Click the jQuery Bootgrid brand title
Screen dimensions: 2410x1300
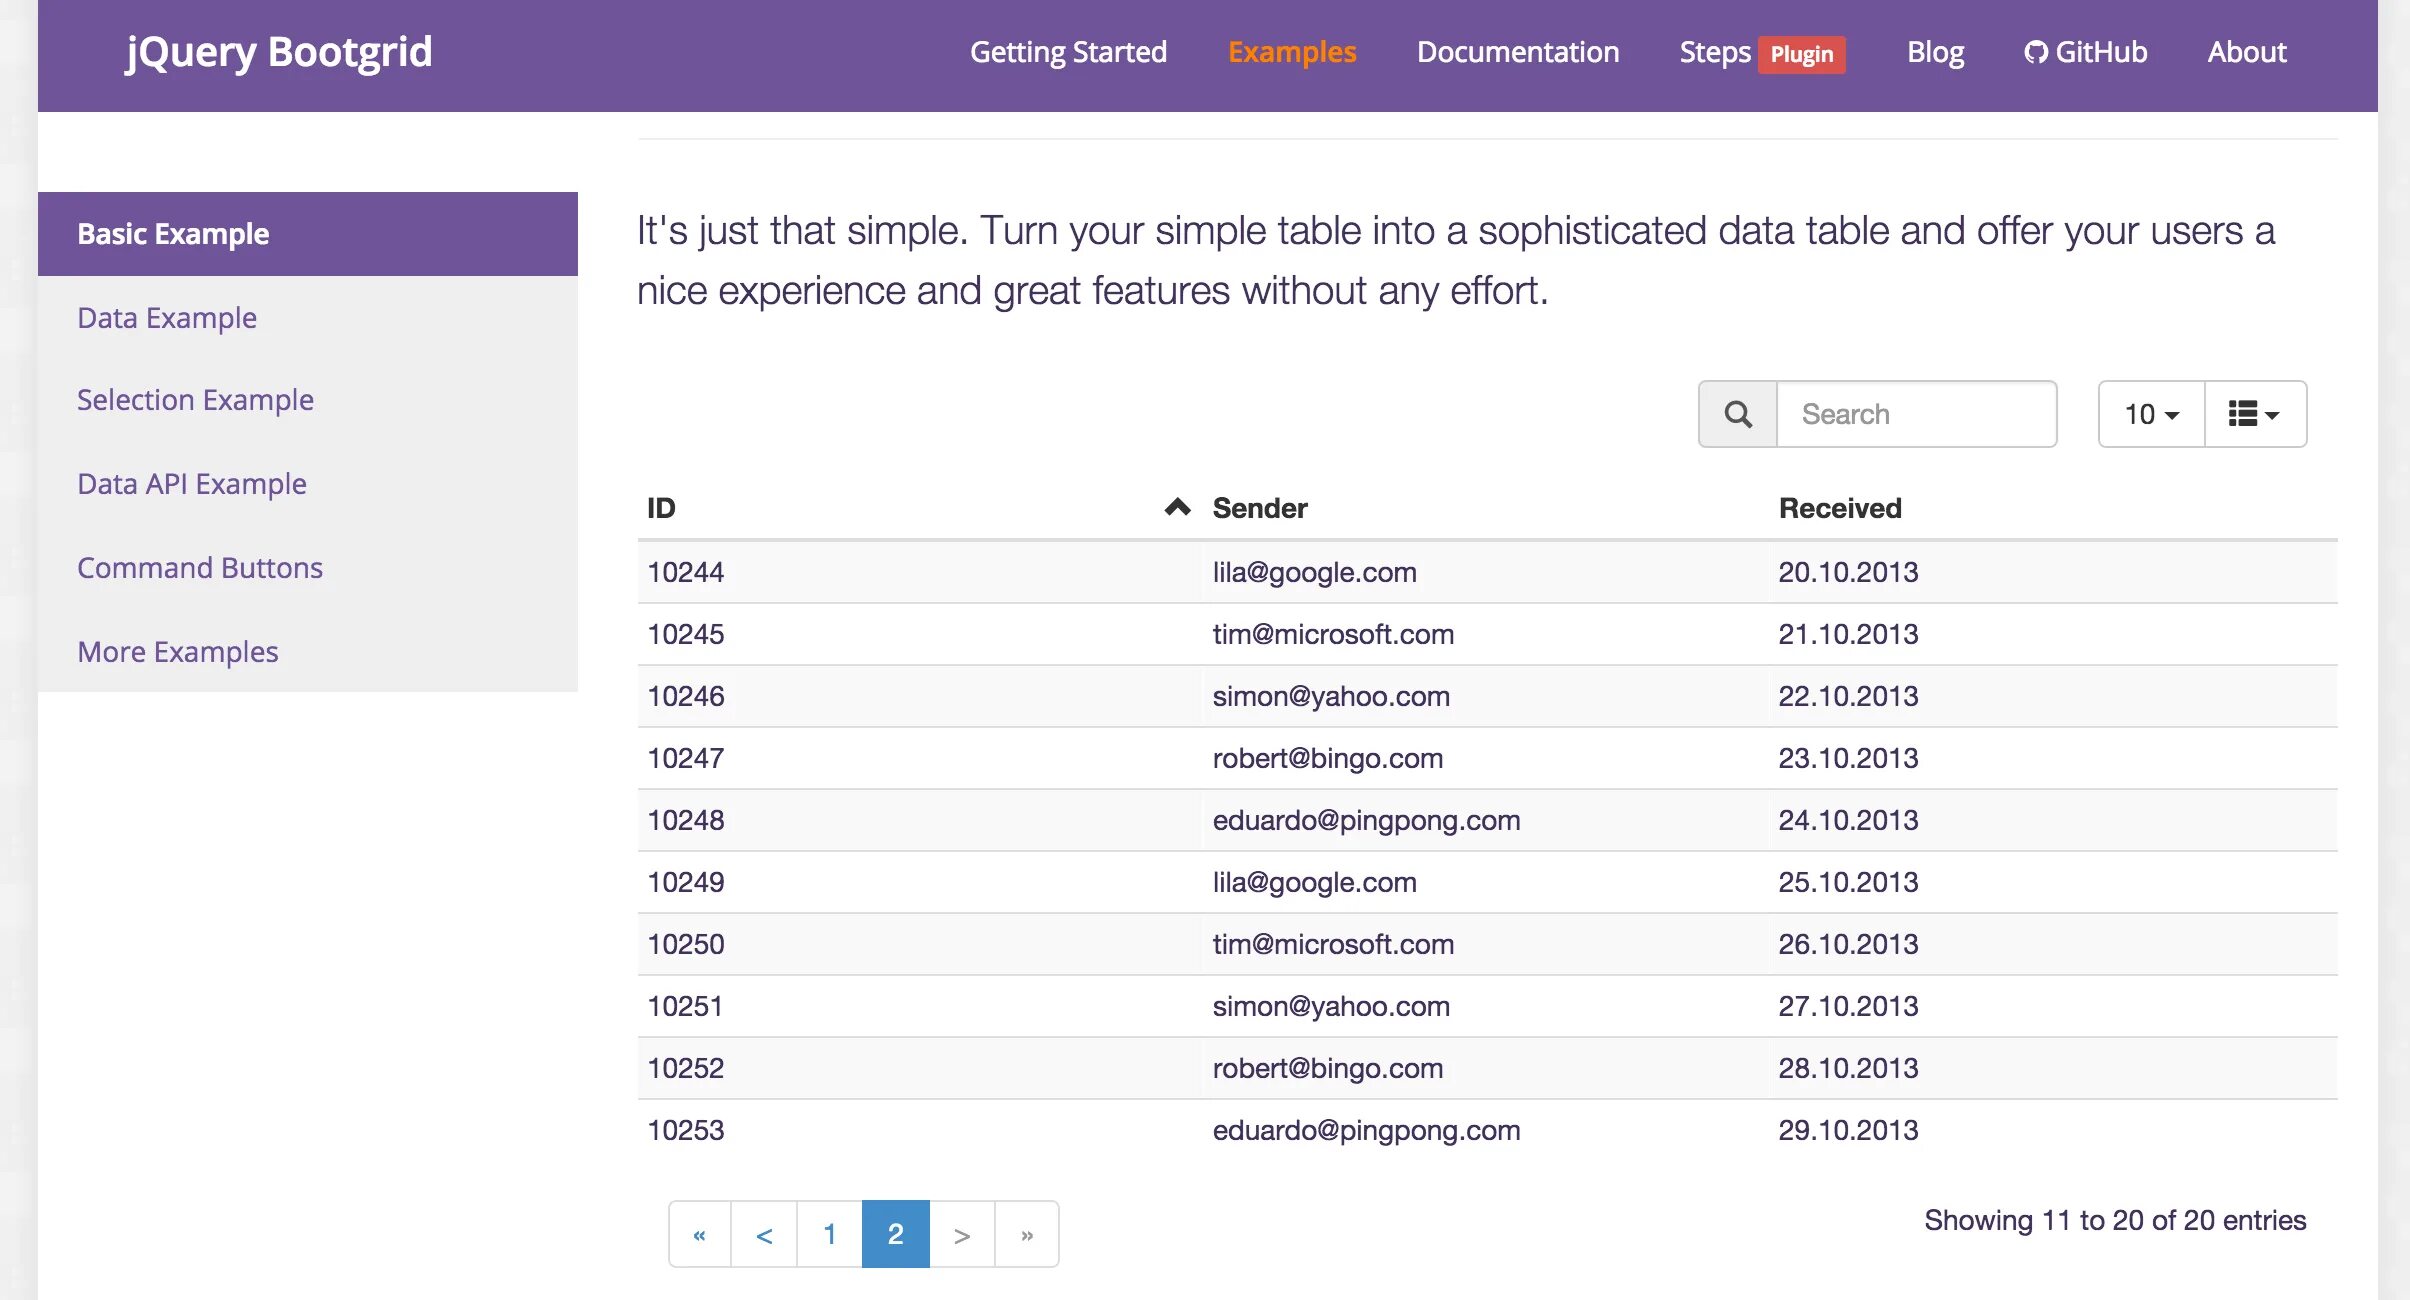279,52
